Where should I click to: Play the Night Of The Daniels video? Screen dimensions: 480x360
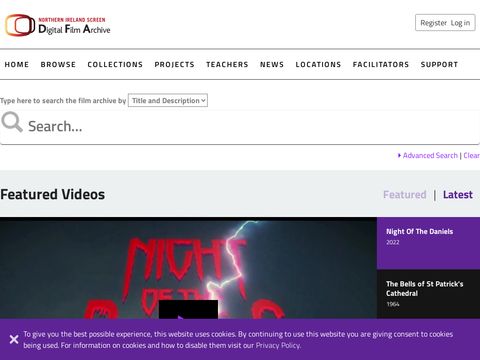pos(188,310)
